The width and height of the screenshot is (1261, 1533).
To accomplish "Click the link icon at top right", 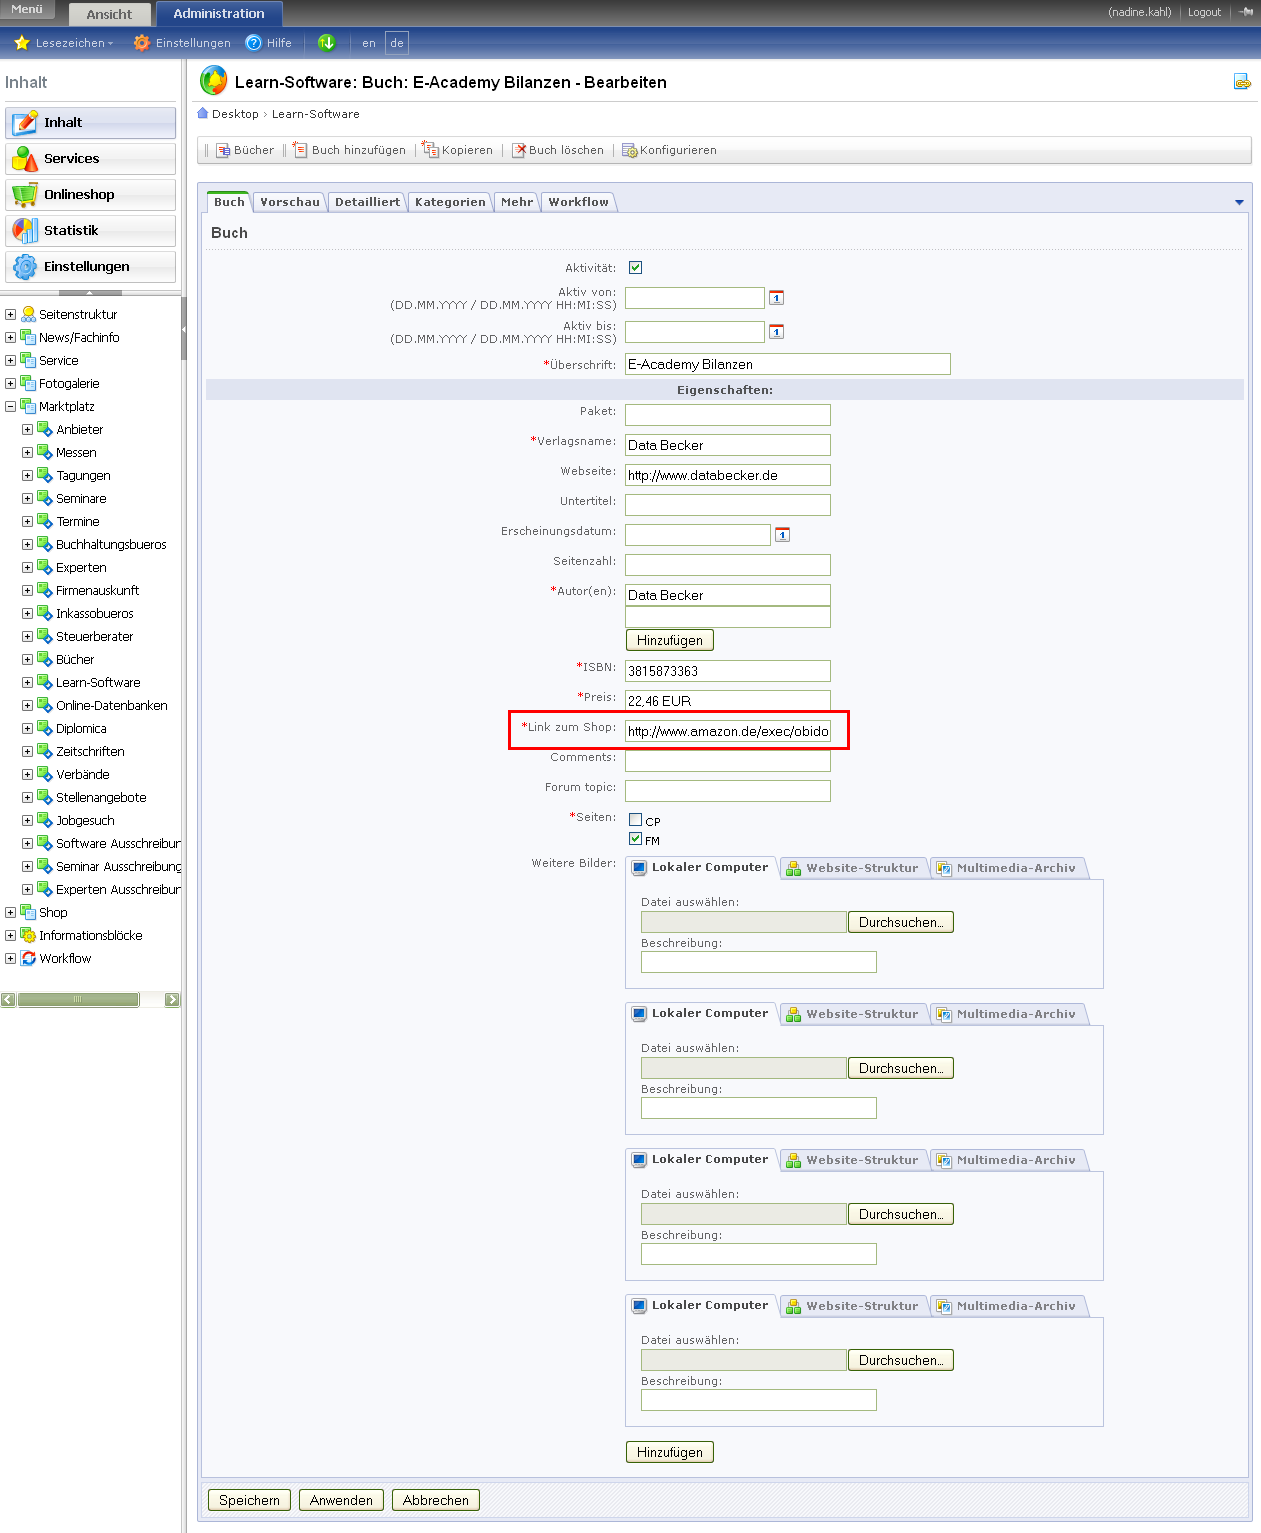I will (x=1241, y=82).
